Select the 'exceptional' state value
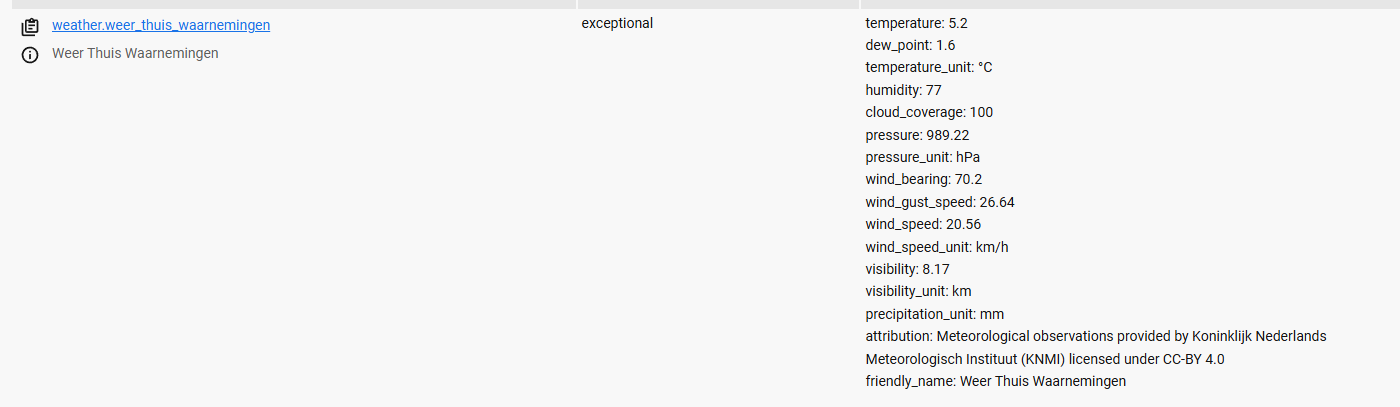Image resolution: width=1400 pixels, height=407 pixels. (x=617, y=23)
